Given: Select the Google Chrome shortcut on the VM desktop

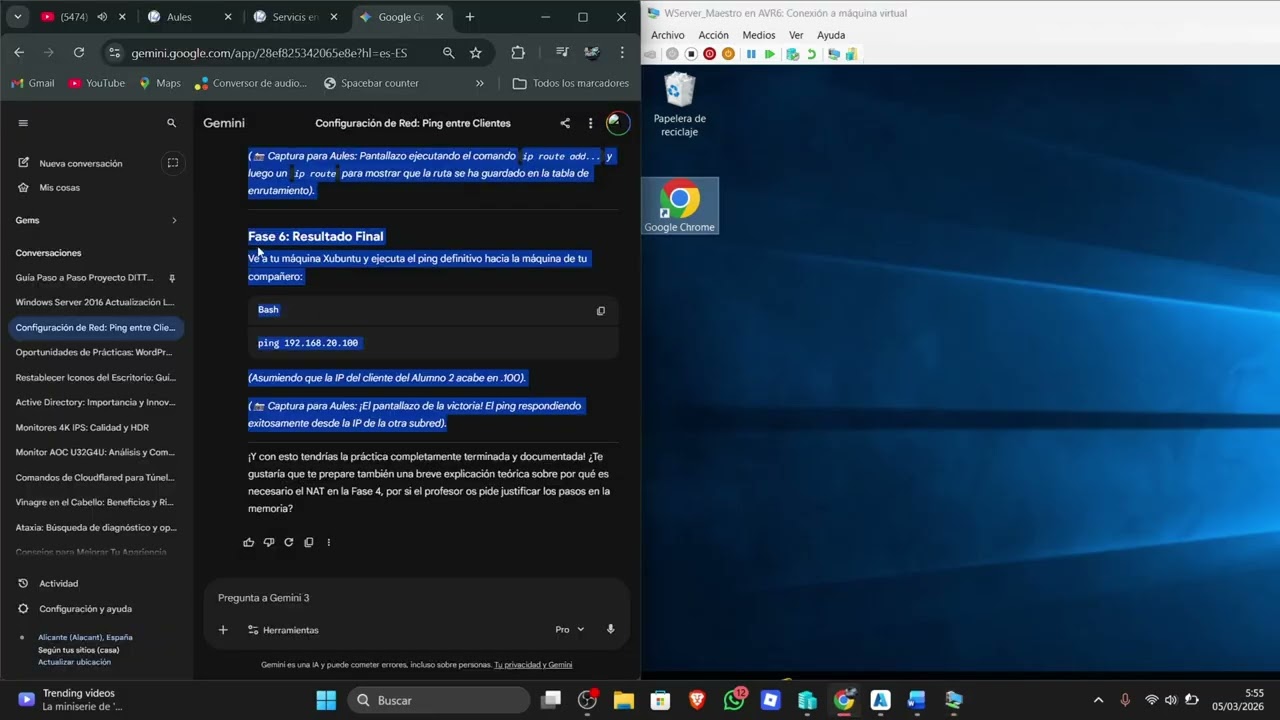Looking at the screenshot, I should [x=679, y=207].
